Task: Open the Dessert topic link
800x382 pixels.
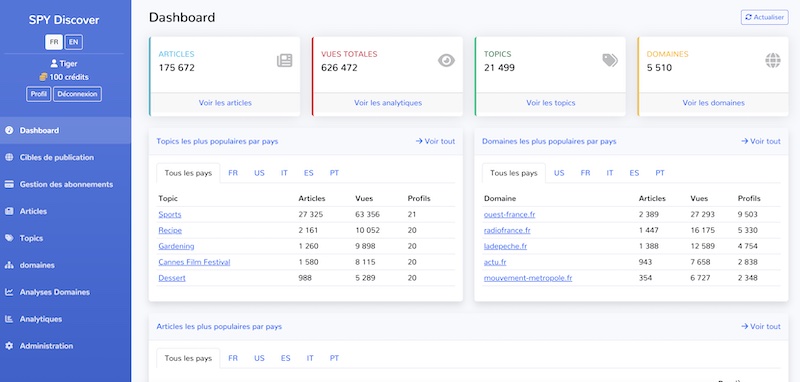Action: point(172,278)
